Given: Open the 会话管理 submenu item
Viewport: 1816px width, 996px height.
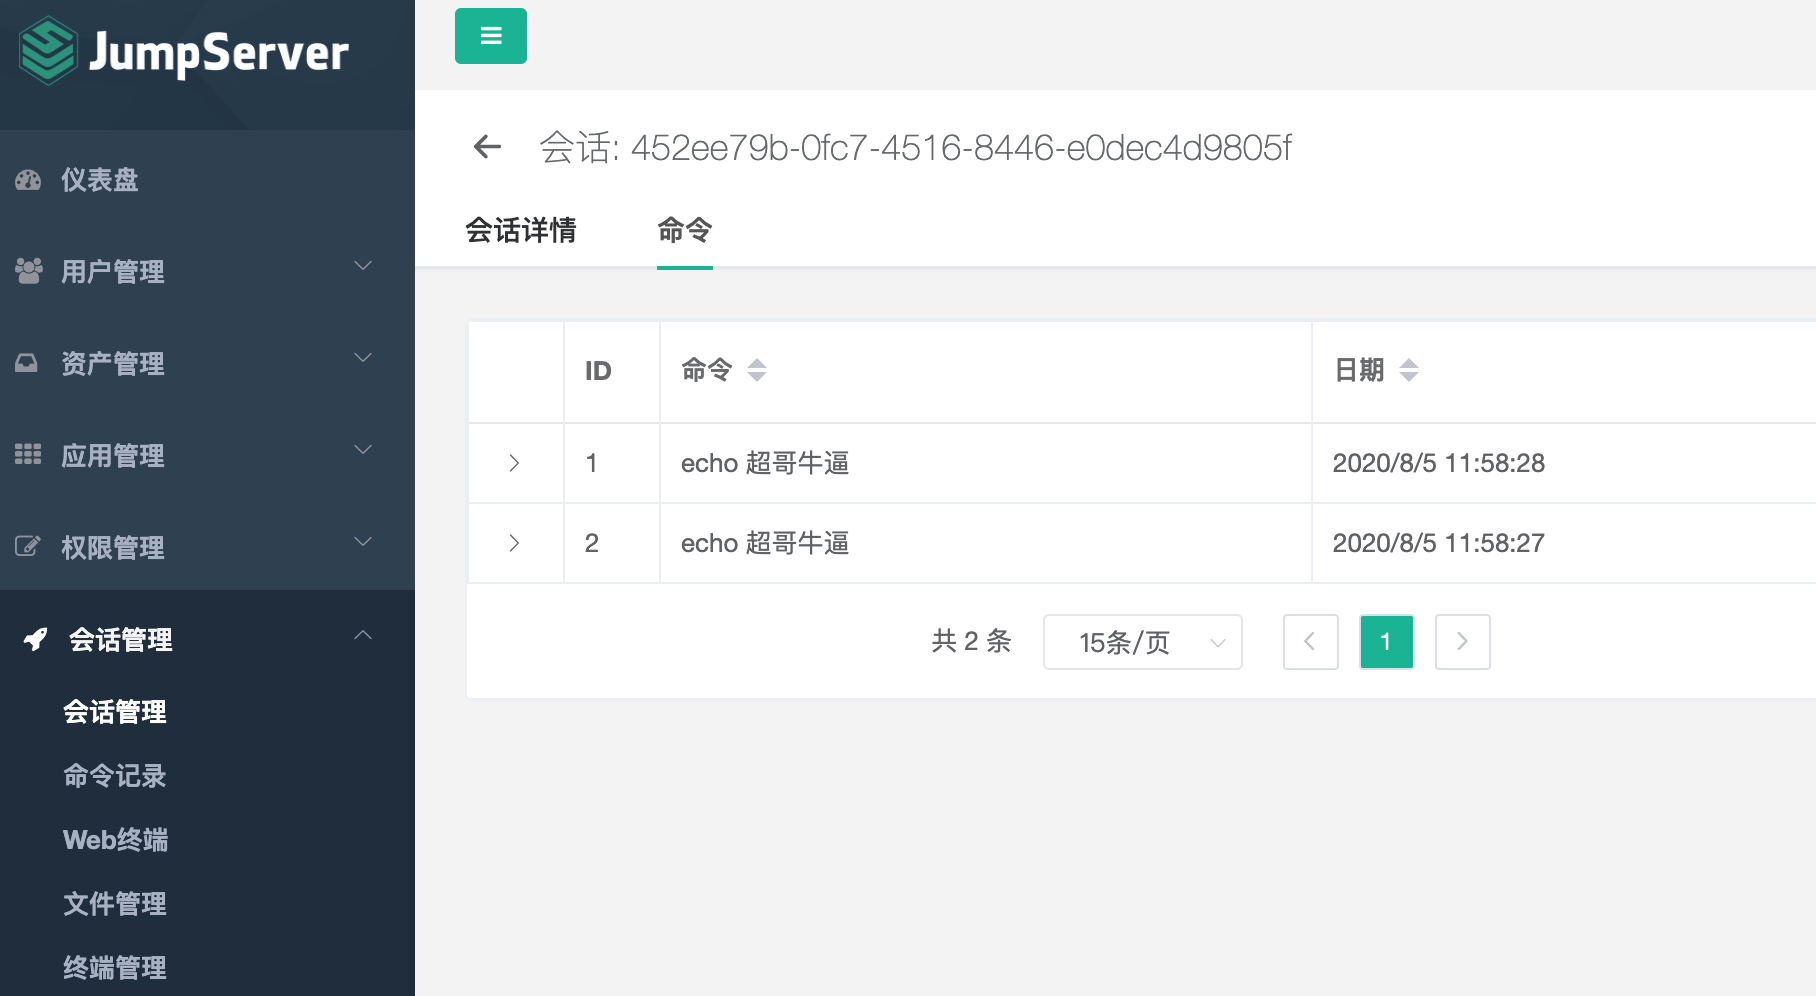Looking at the screenshot, I should tap(115, 712).
